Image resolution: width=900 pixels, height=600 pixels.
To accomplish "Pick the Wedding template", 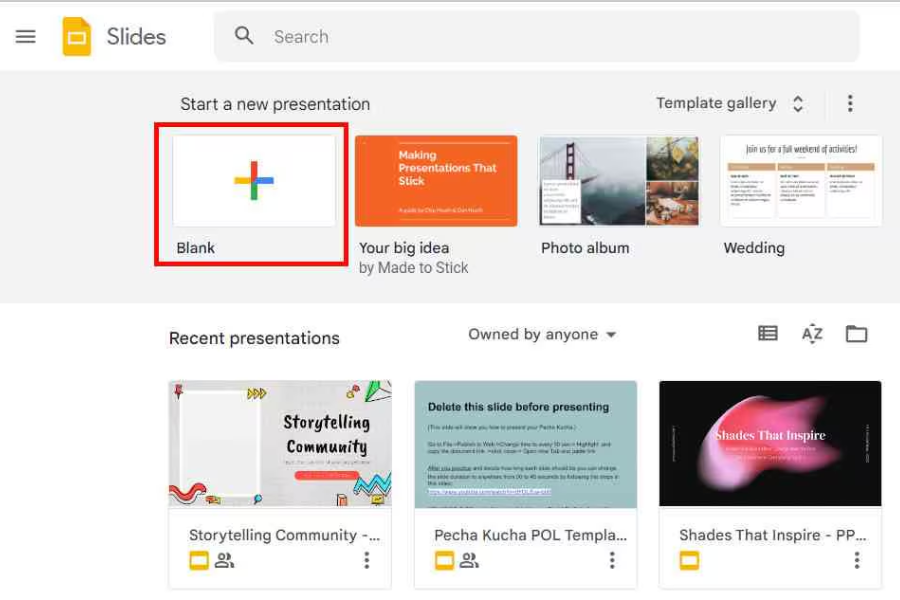I will (801, 181).
